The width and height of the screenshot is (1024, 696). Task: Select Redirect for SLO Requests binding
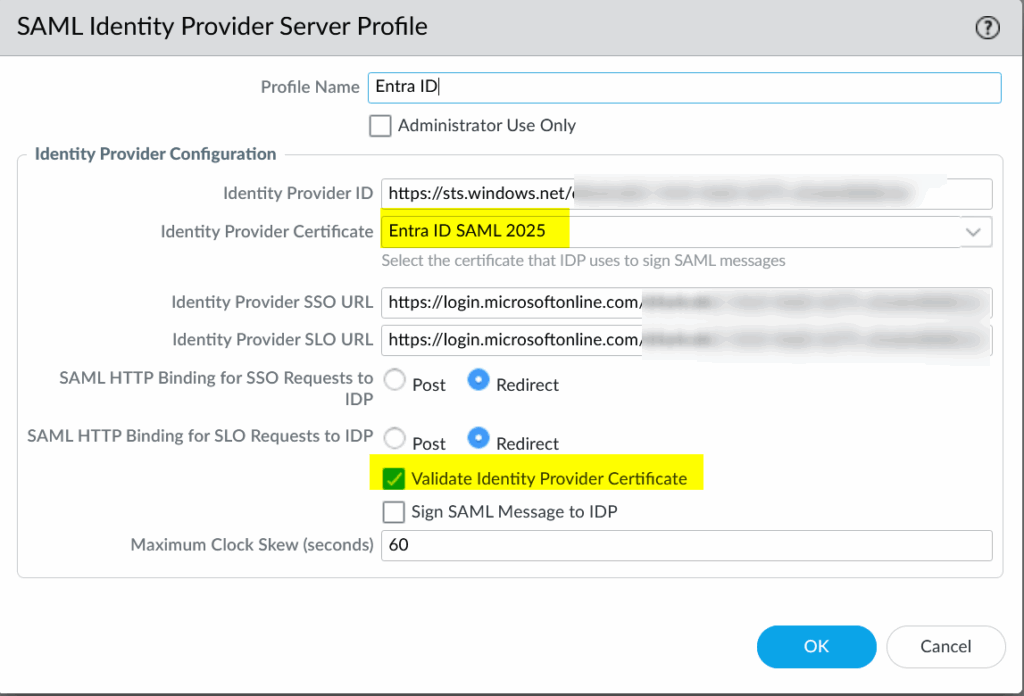coord(479,439)
